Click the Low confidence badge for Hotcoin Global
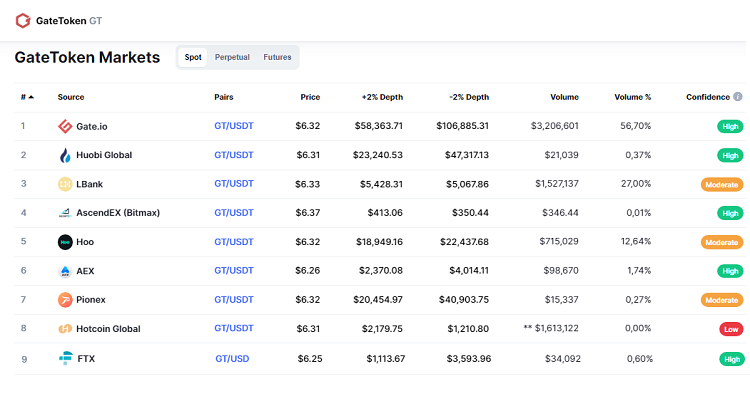 point(731,329)
